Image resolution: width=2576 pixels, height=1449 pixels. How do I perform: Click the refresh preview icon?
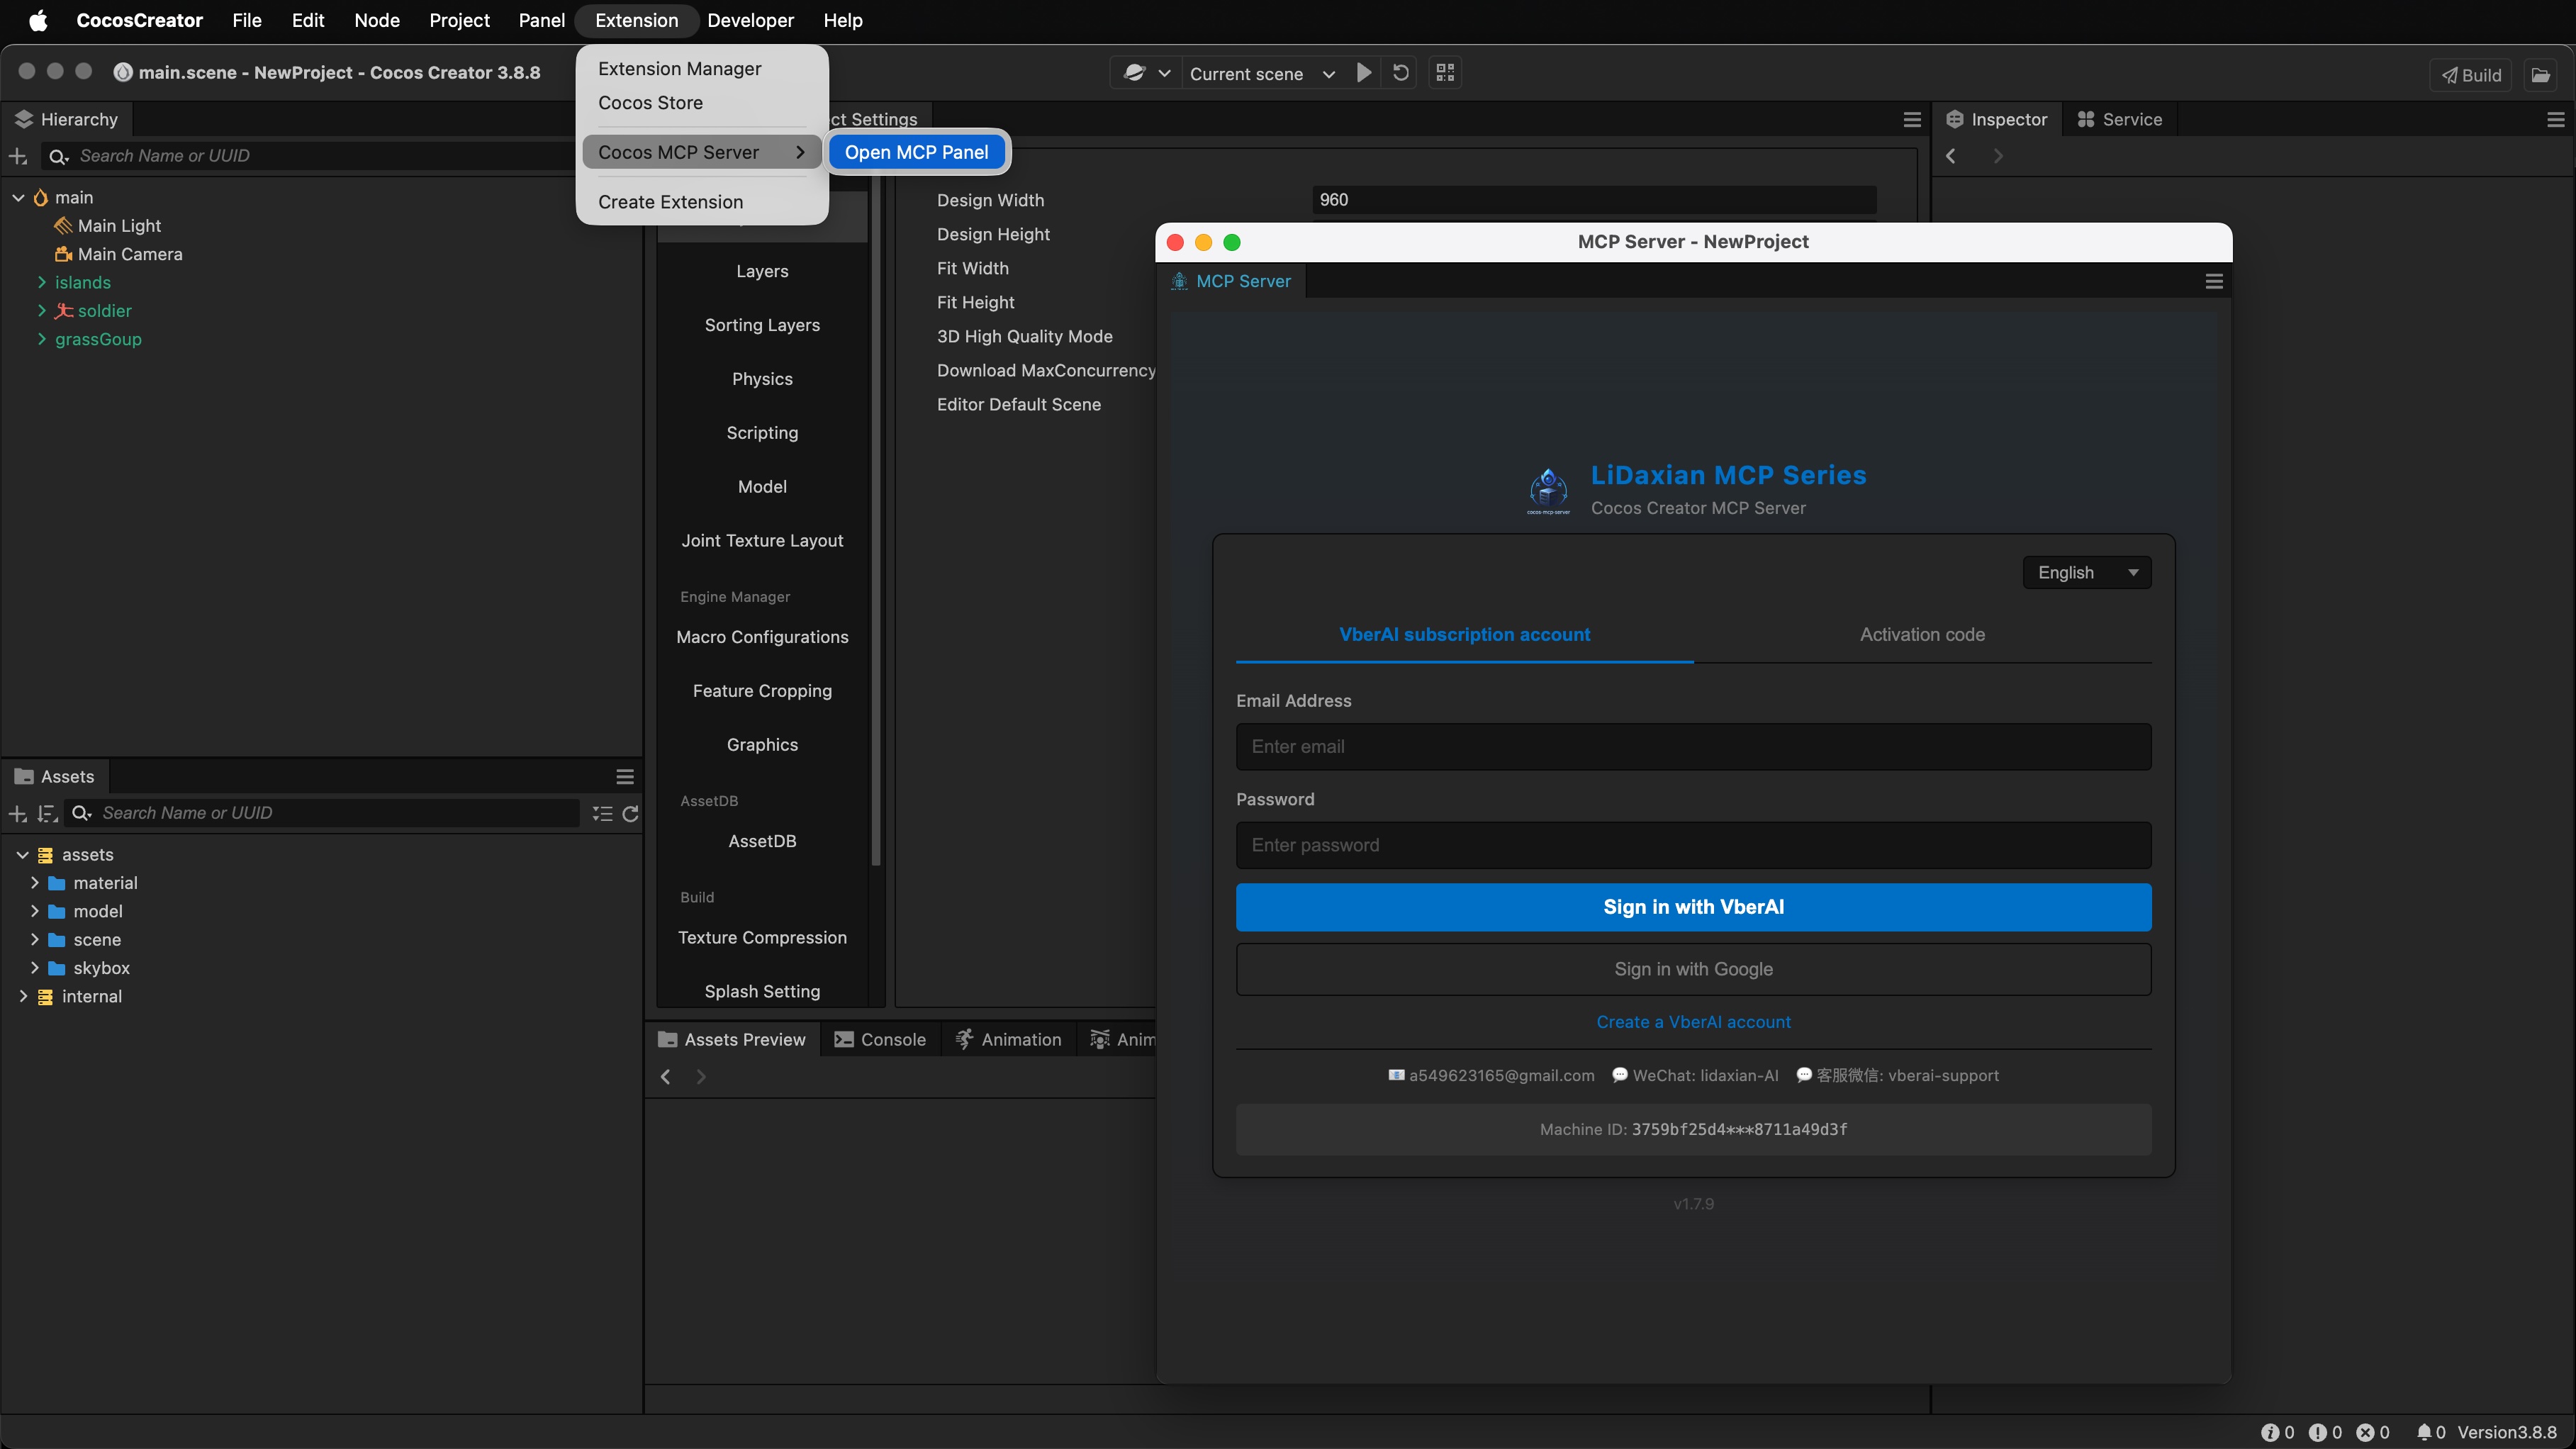coord(1401,73)
